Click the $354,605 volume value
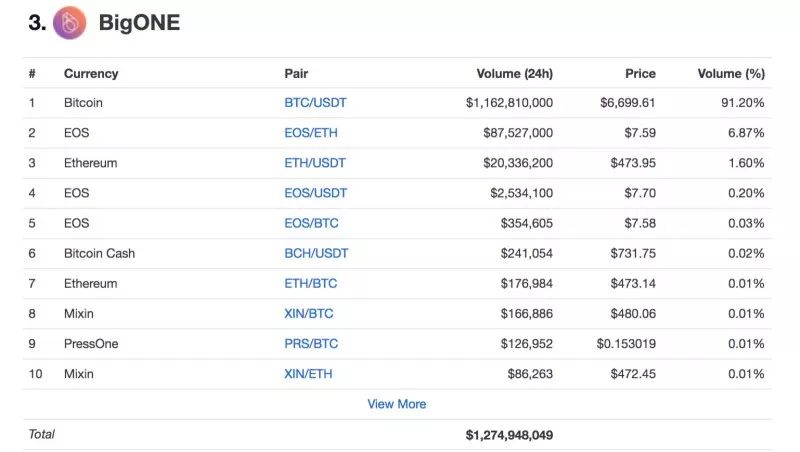Screen dimensions: 800x452 click(527, 223)
